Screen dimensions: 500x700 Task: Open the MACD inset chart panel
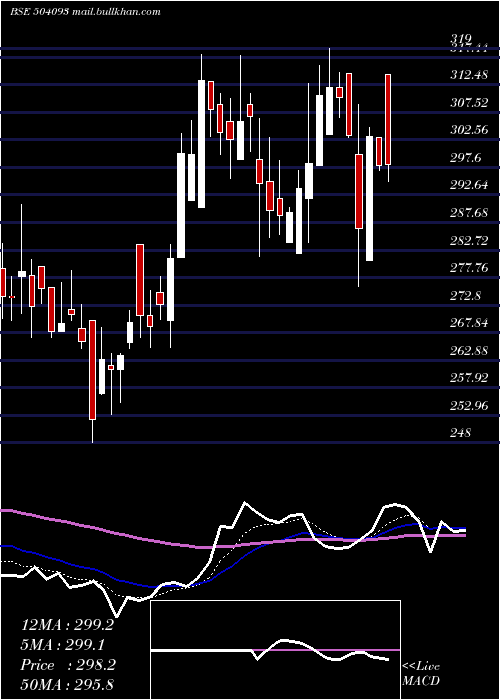click(x=275, y=650)
